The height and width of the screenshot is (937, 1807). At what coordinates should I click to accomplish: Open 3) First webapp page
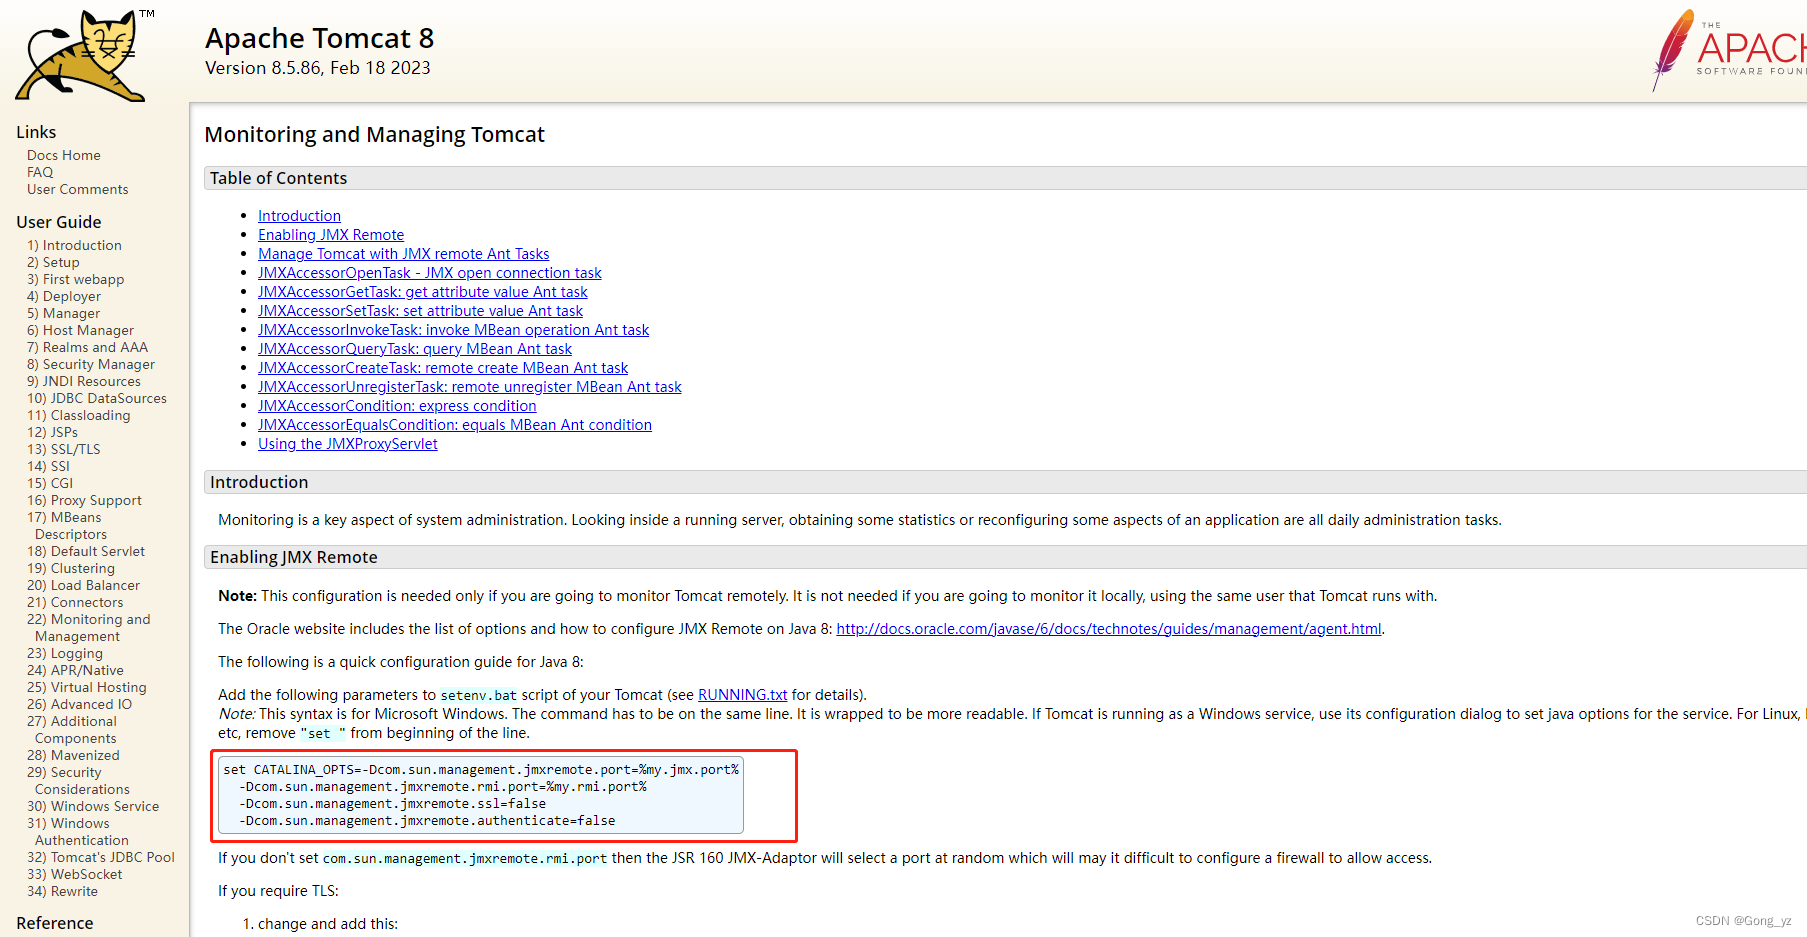pos(76,279)
